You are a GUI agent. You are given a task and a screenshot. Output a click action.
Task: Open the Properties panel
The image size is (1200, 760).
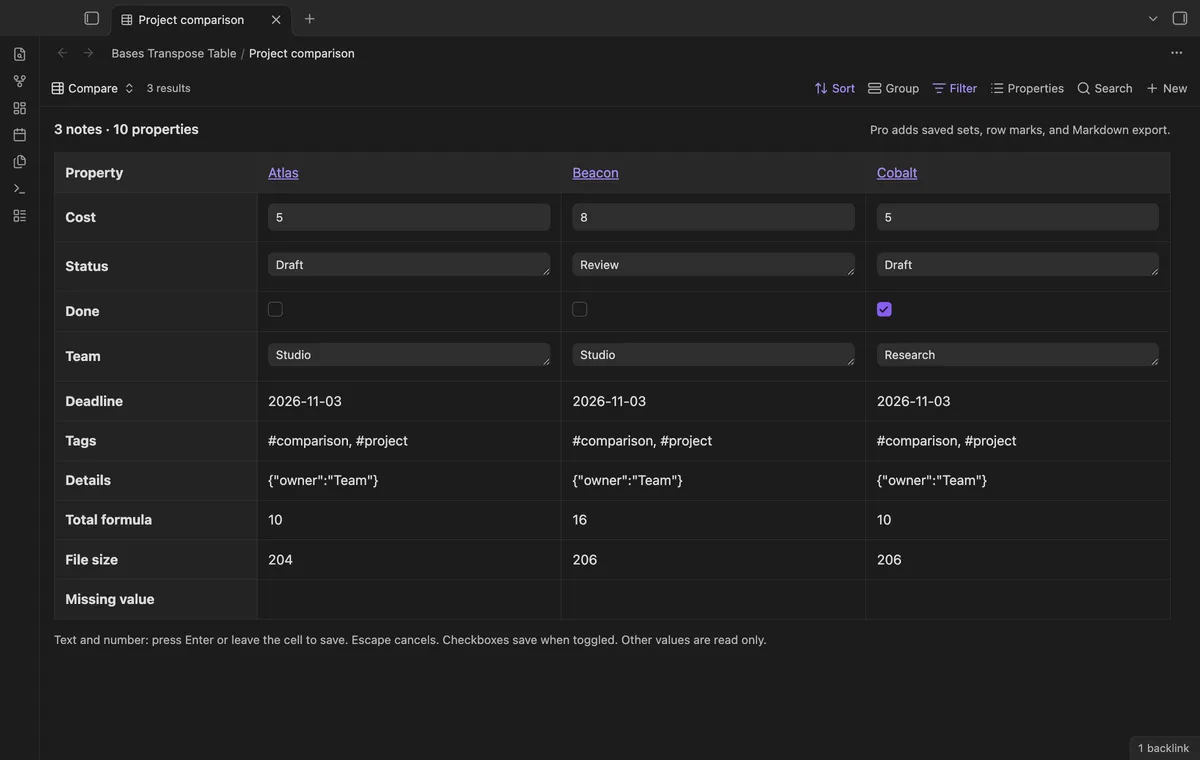click(x=1027, y=88)
